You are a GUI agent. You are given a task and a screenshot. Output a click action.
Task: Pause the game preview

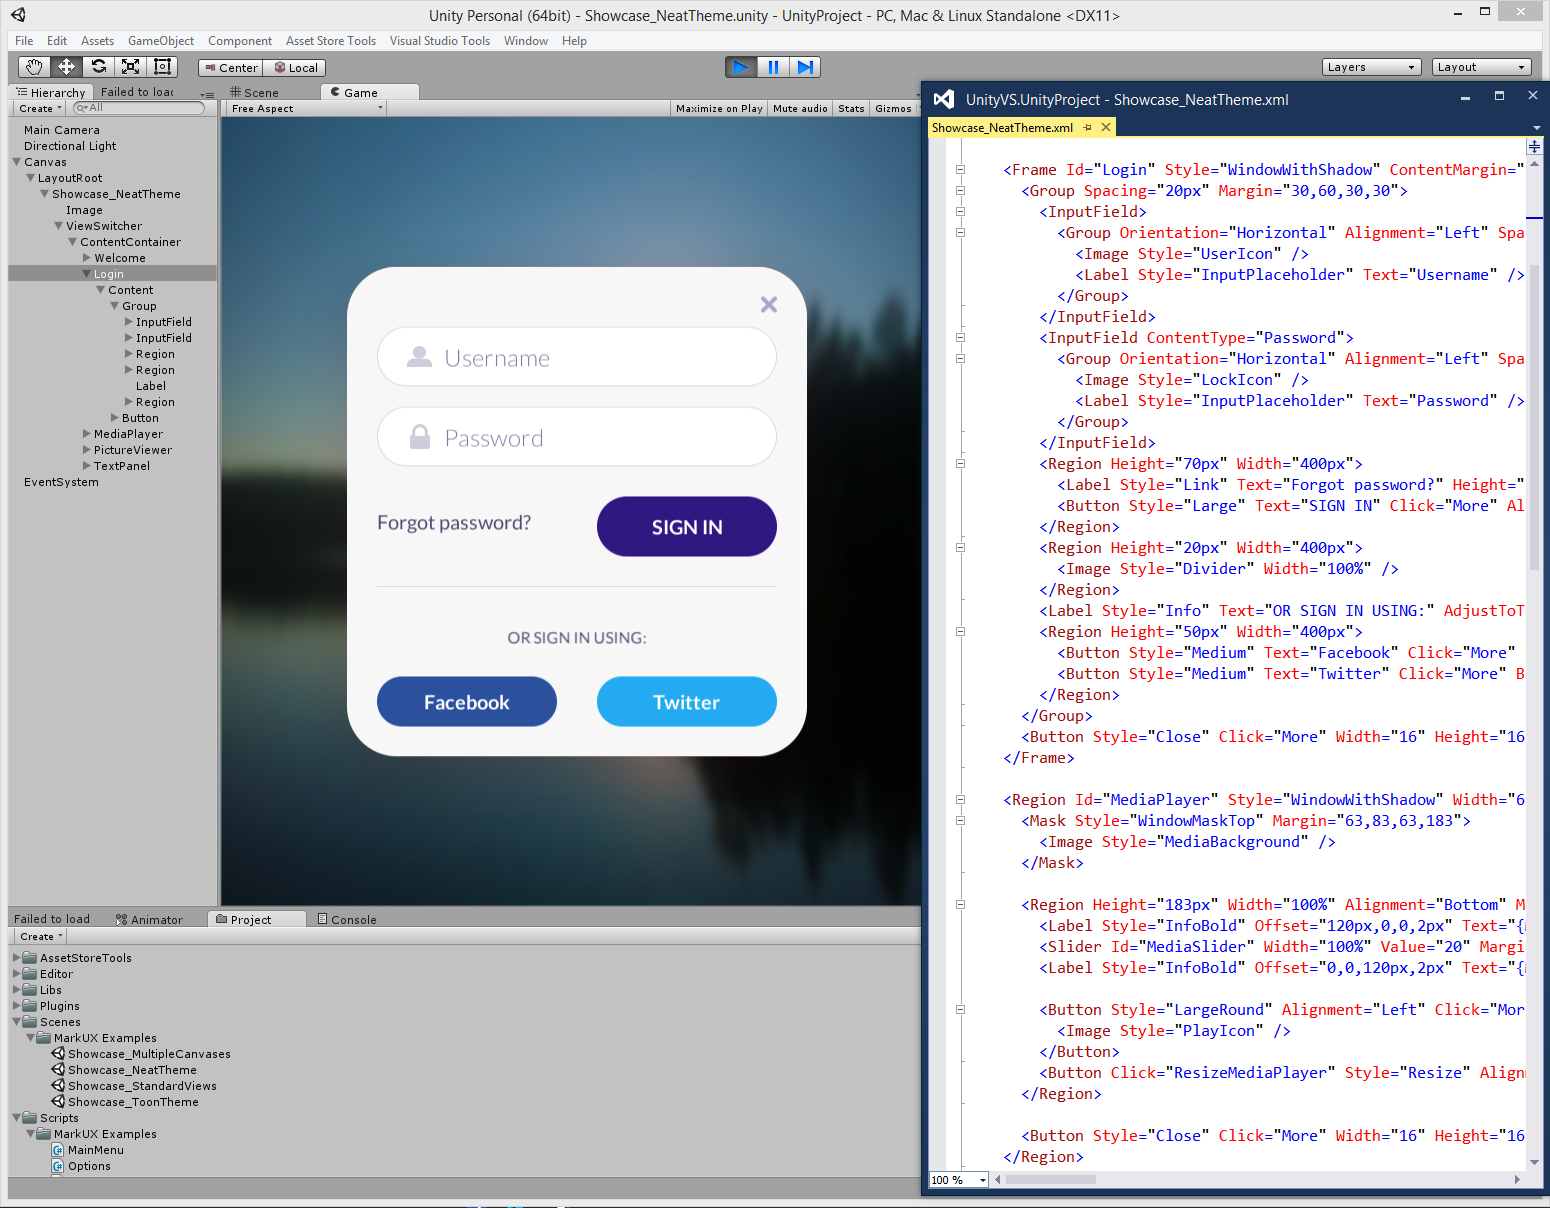click(x=773, y=67)
